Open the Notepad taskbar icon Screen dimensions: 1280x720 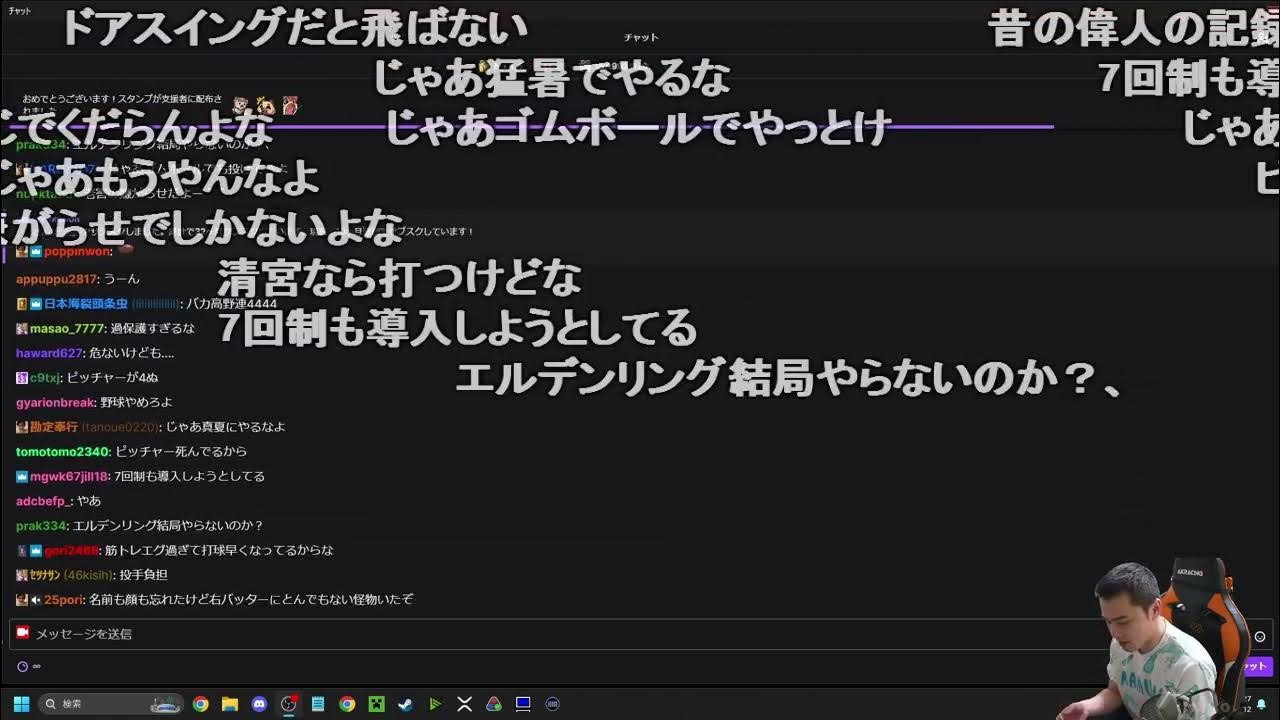coord(318,704)
